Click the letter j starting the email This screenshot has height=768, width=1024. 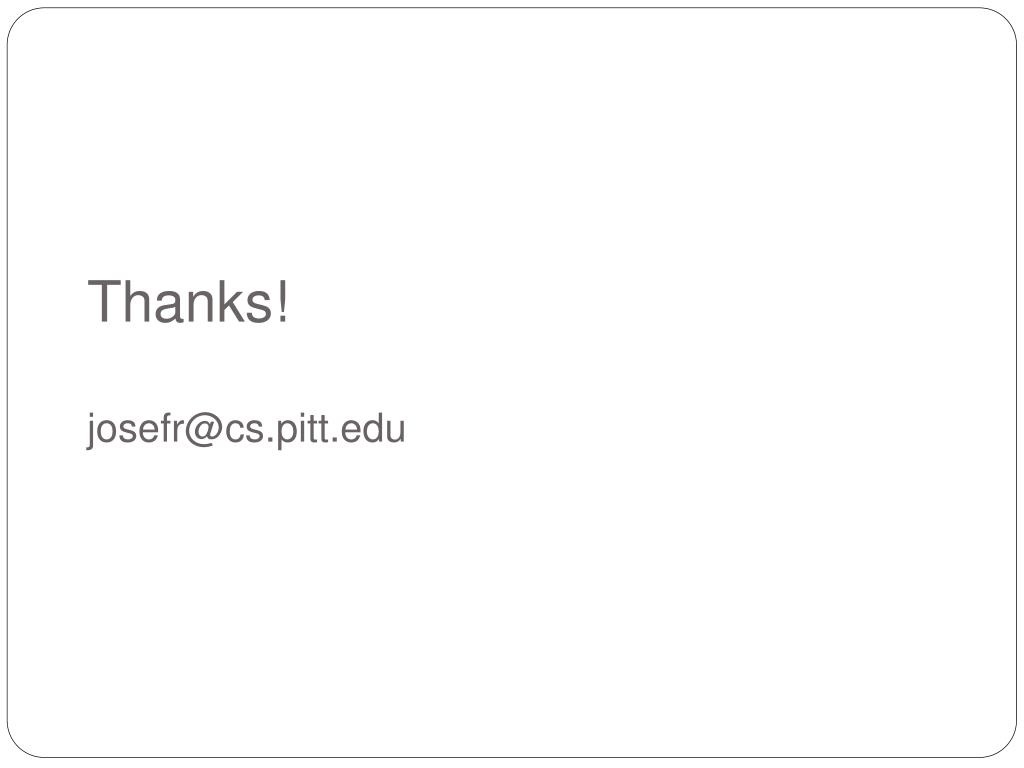pos(91,431)
